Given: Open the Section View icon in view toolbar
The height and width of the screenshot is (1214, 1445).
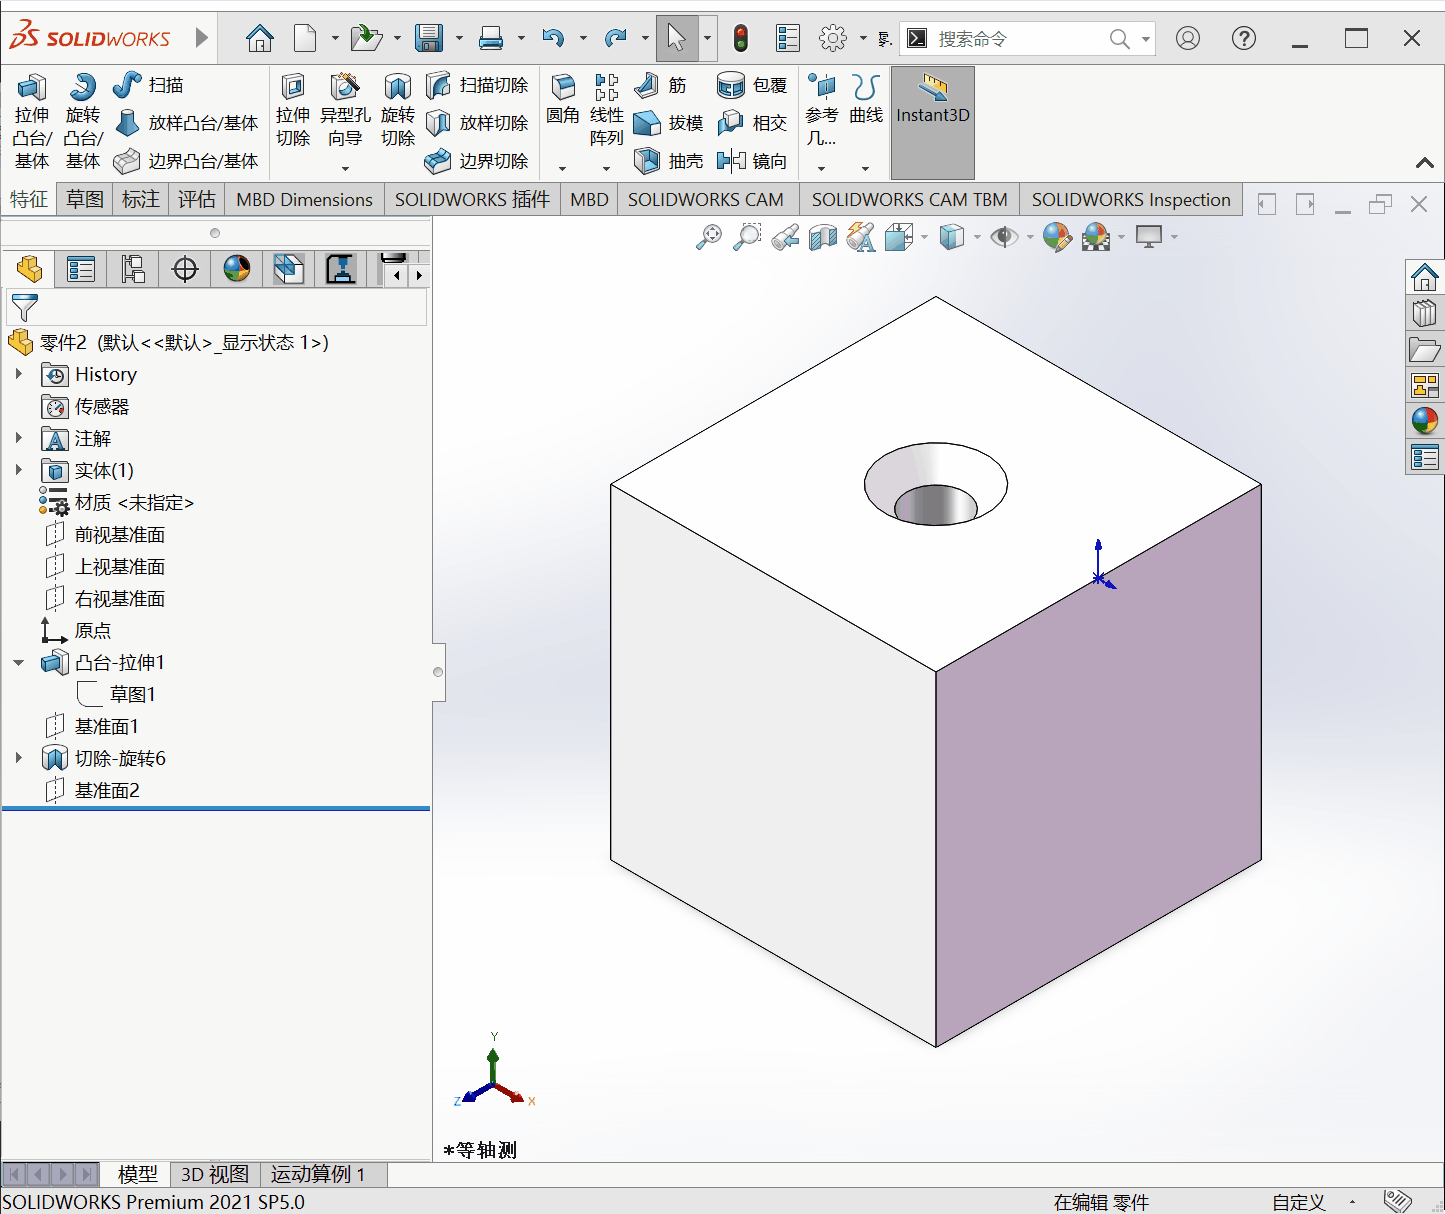Looking at the screenshot, I should [x=823, y=237].
